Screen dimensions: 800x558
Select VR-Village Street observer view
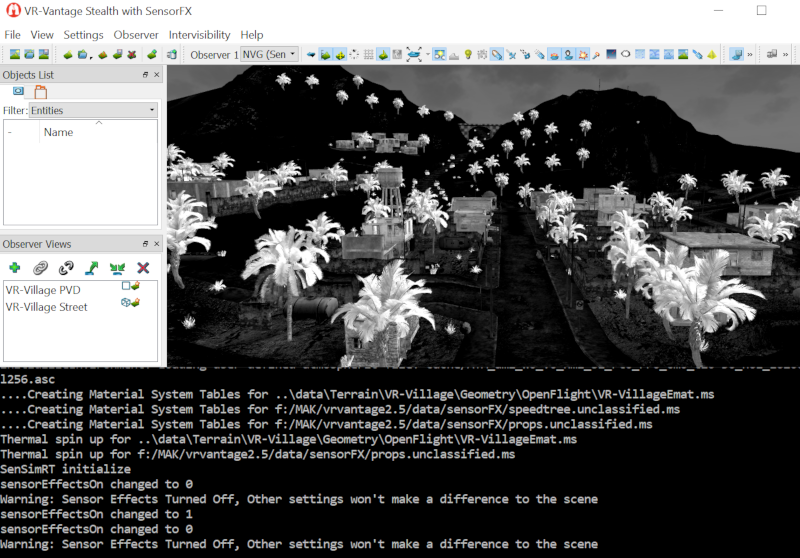(x=46, y=307)
